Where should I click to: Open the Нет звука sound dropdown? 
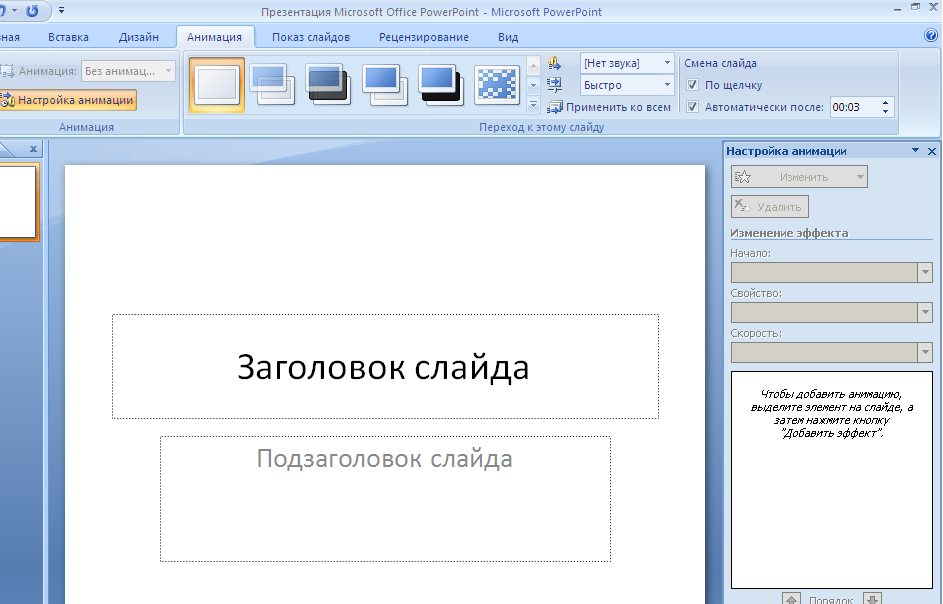(x=667, y=63)
